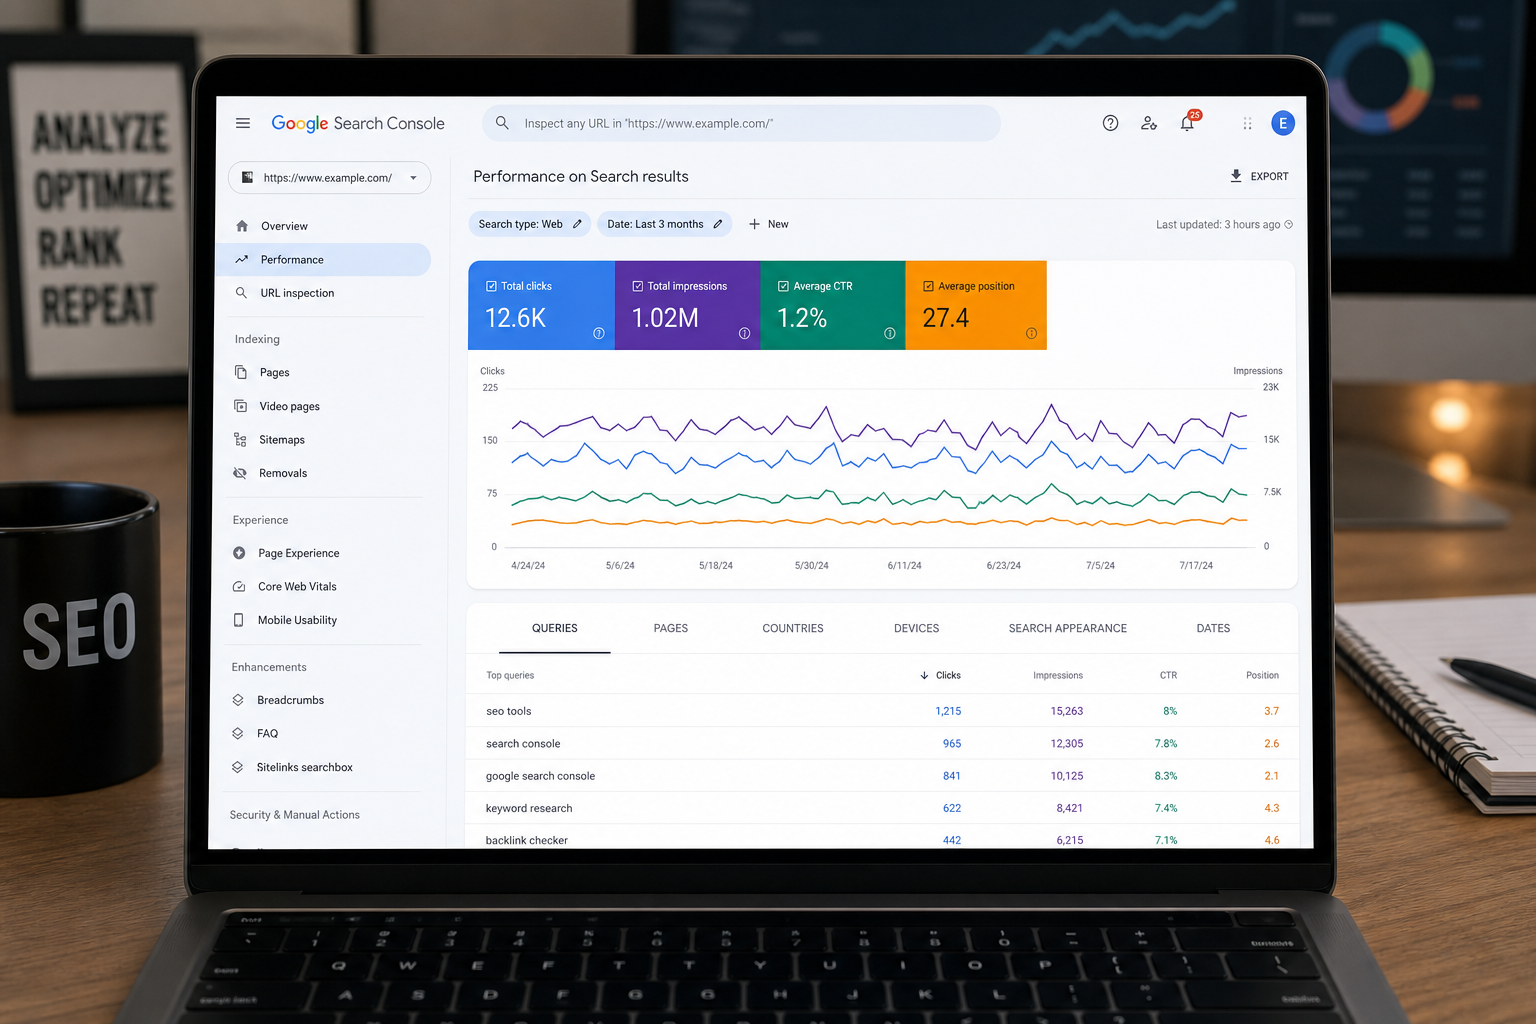This screenshot has width=1536, height=1024.
Task: Toggle the Total impressions checkbox
Action: (637, 286)
